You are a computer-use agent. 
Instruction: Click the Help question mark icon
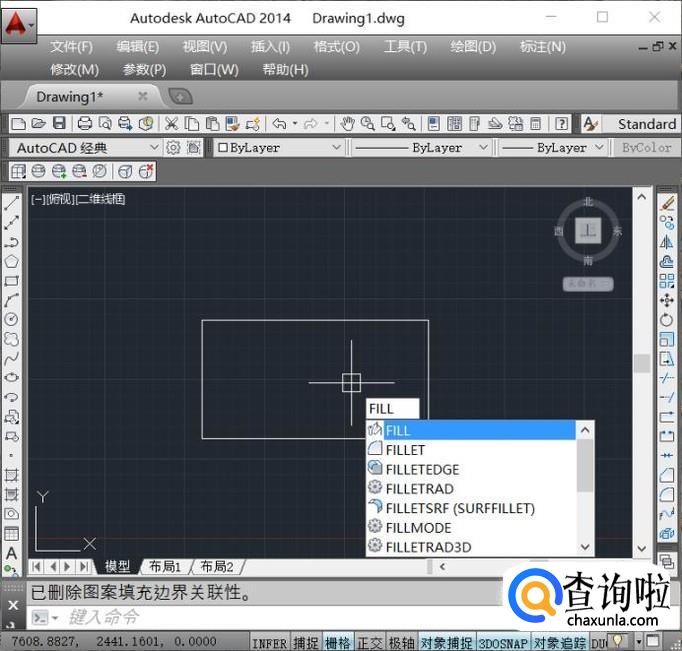pyautogui.click(x=562, y=124)
